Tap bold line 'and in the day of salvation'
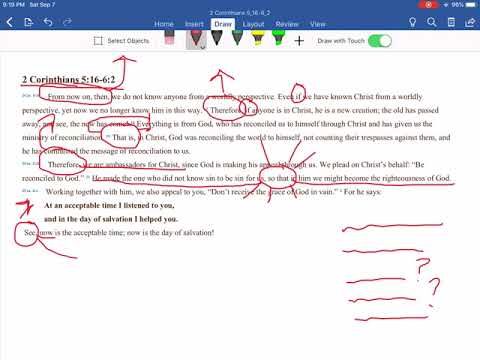480x360 pixels. (111, 219)
